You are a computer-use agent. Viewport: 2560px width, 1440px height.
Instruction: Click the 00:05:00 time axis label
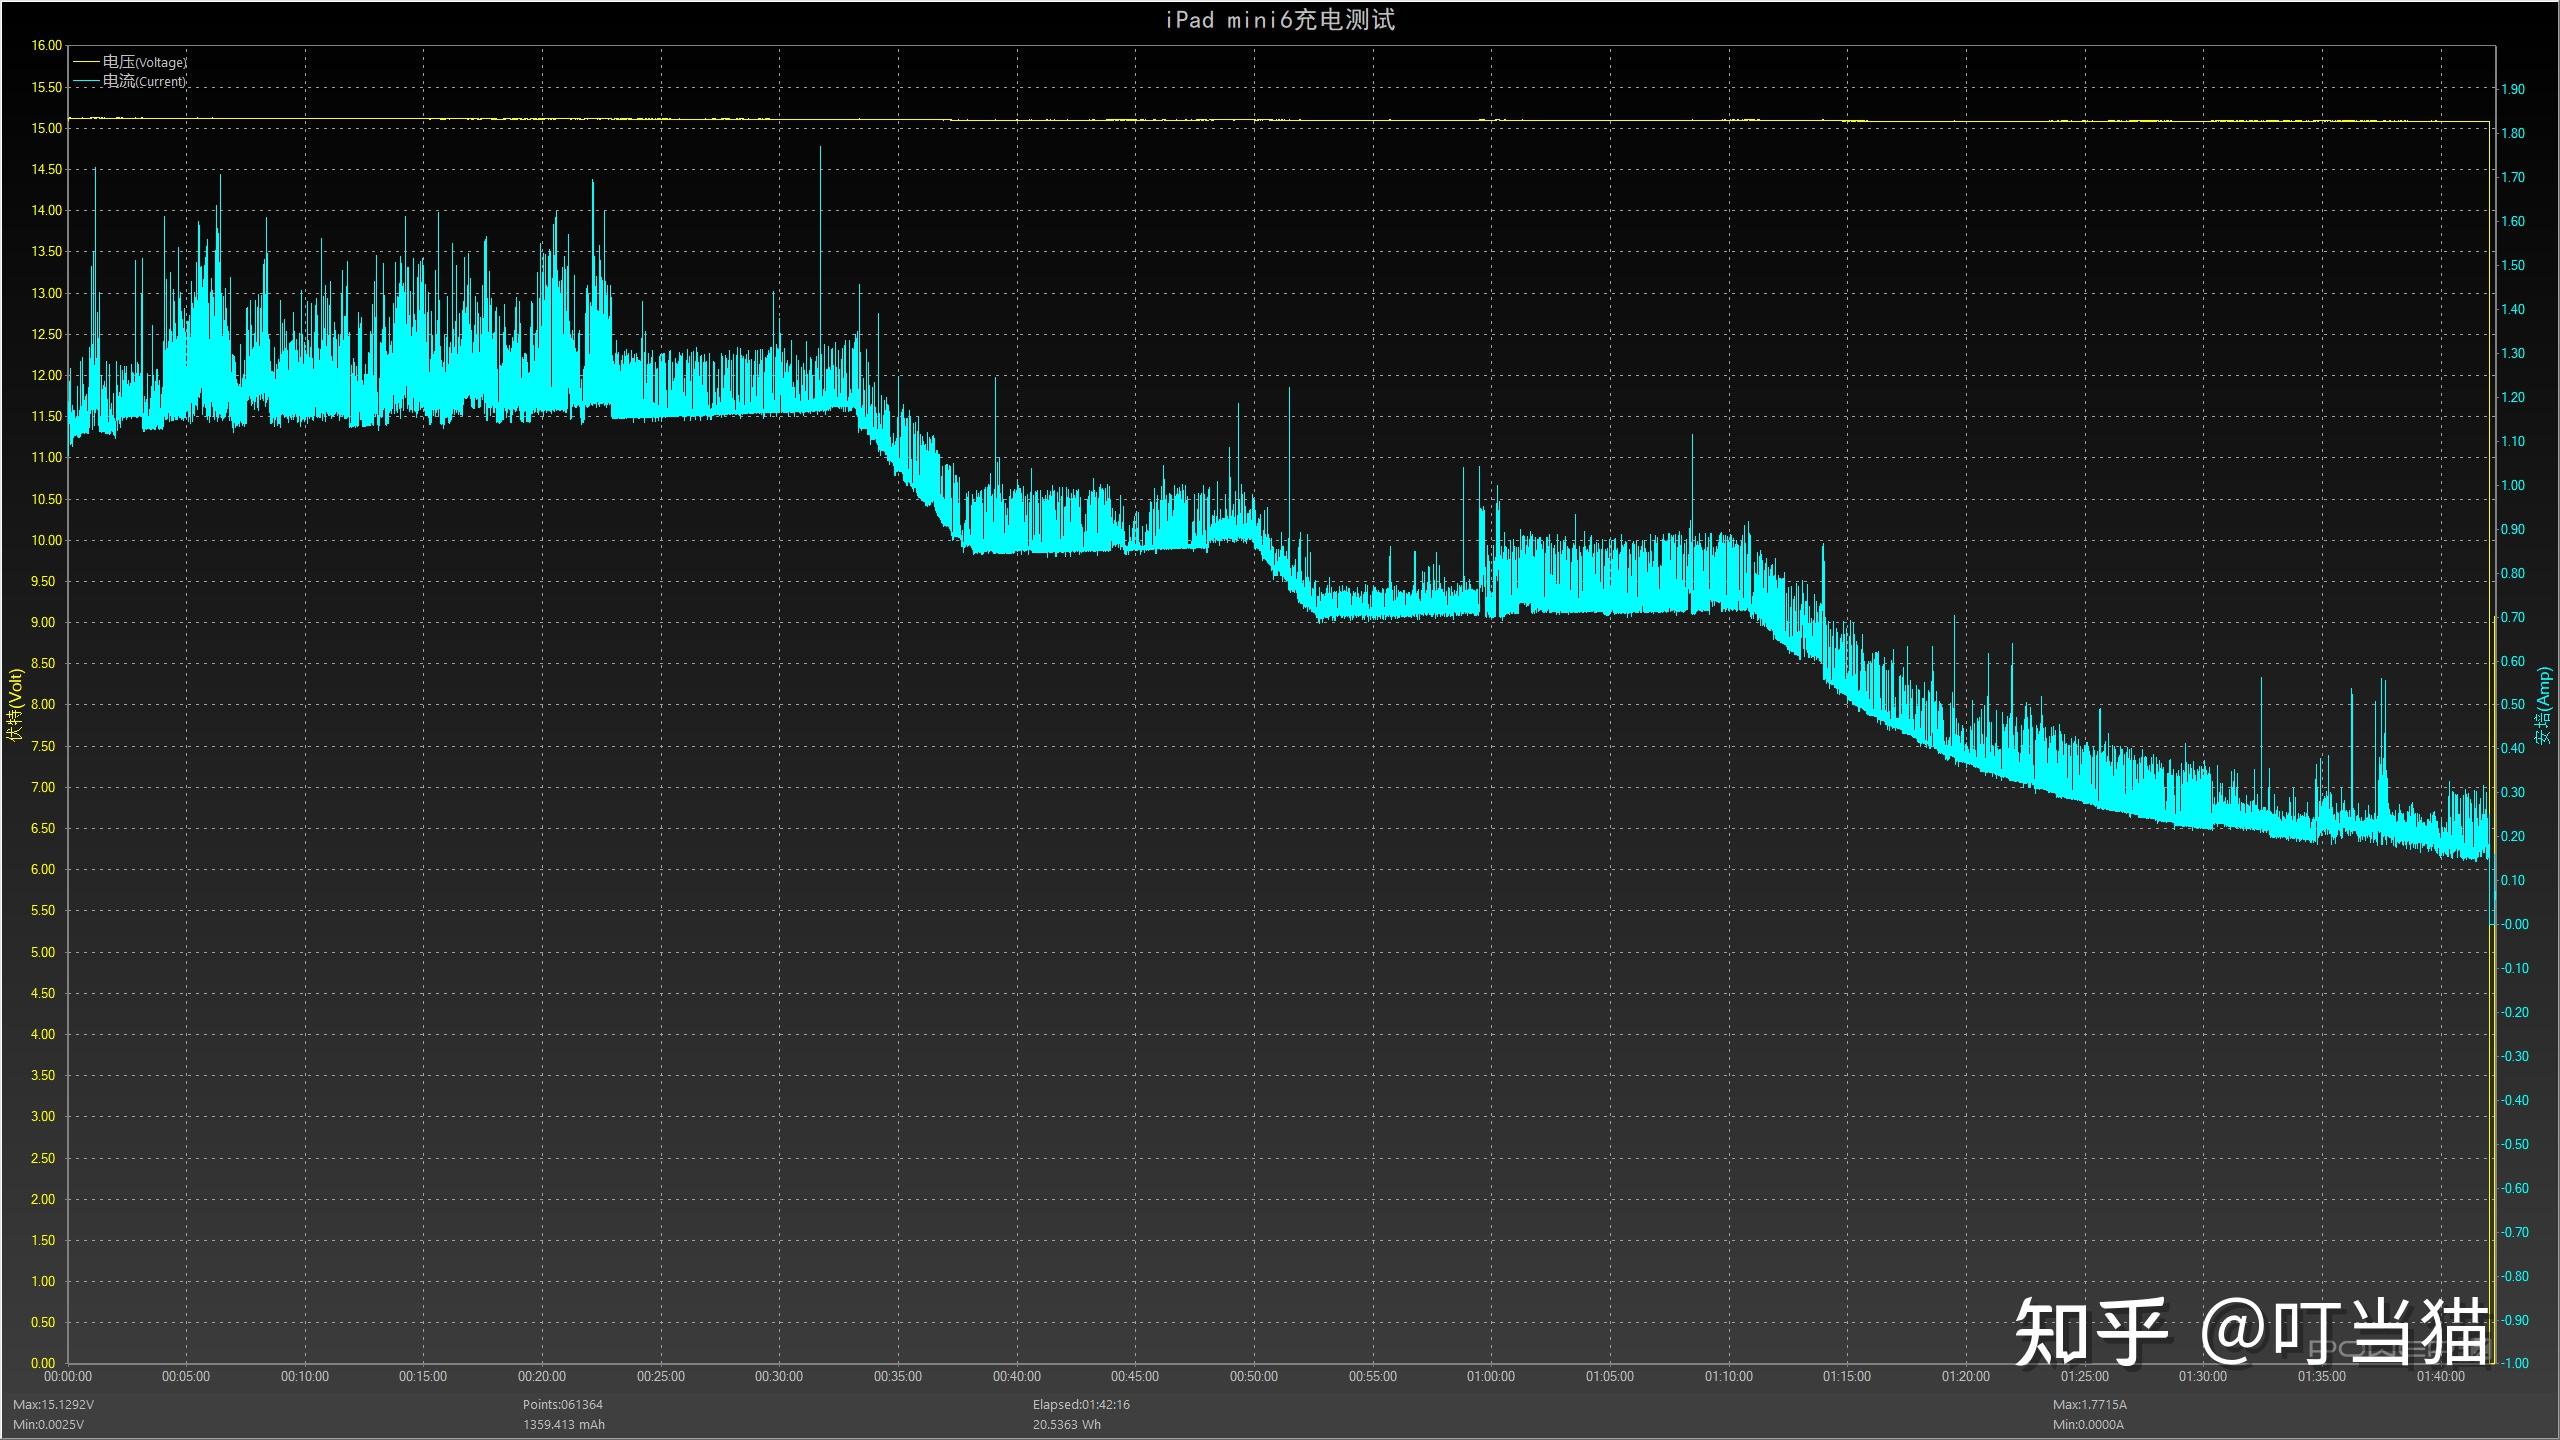[186, 1377]
